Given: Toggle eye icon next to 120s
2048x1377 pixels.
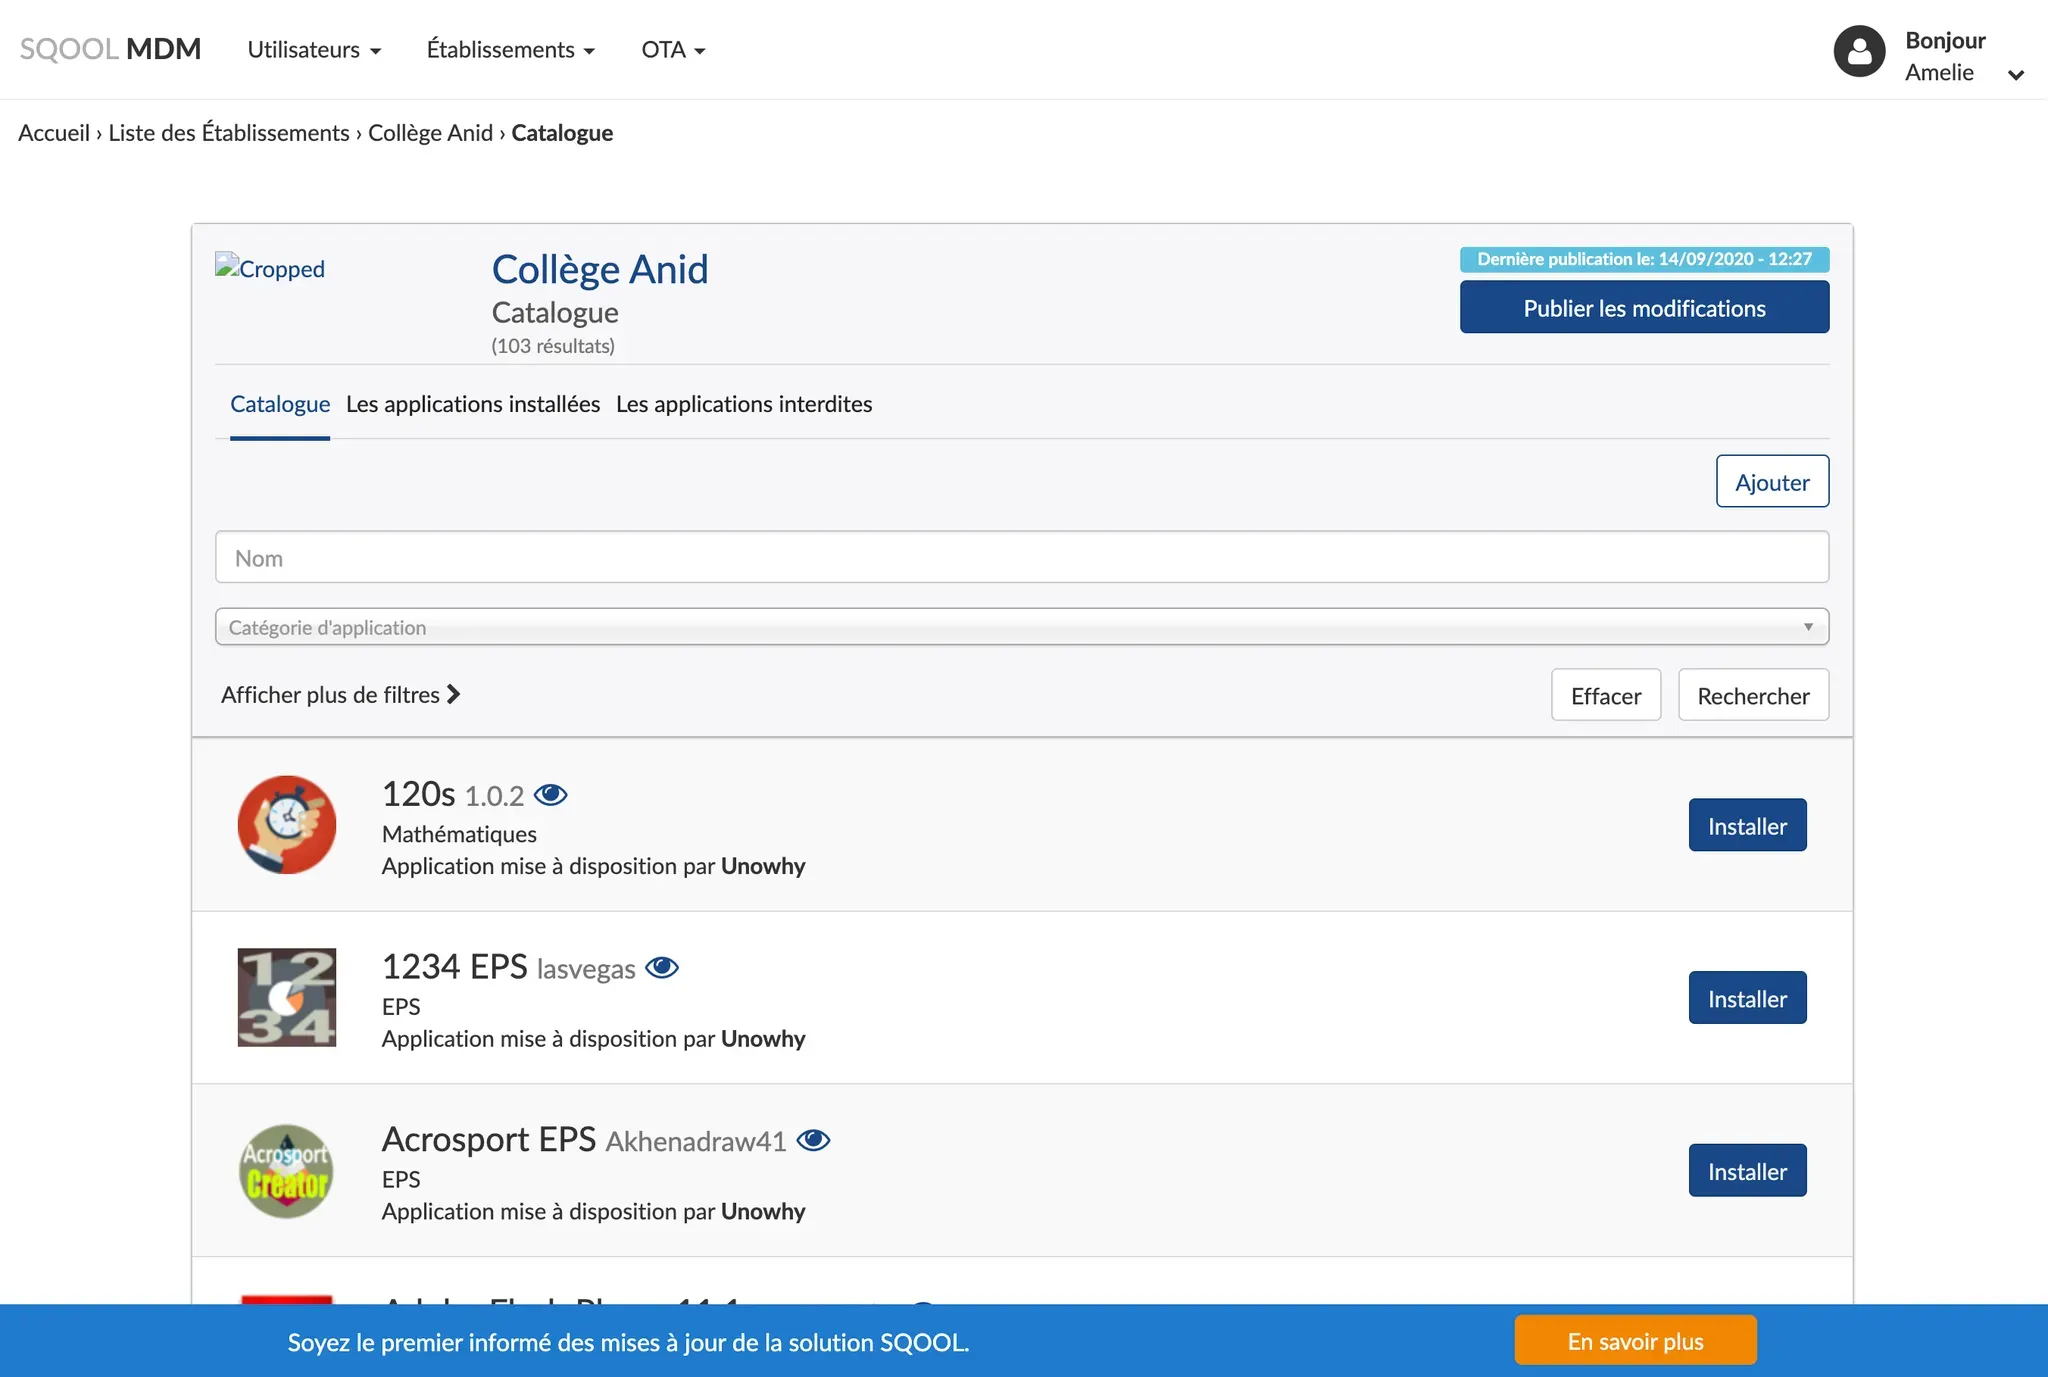Looking at the screenshot, I should [550, 795].
